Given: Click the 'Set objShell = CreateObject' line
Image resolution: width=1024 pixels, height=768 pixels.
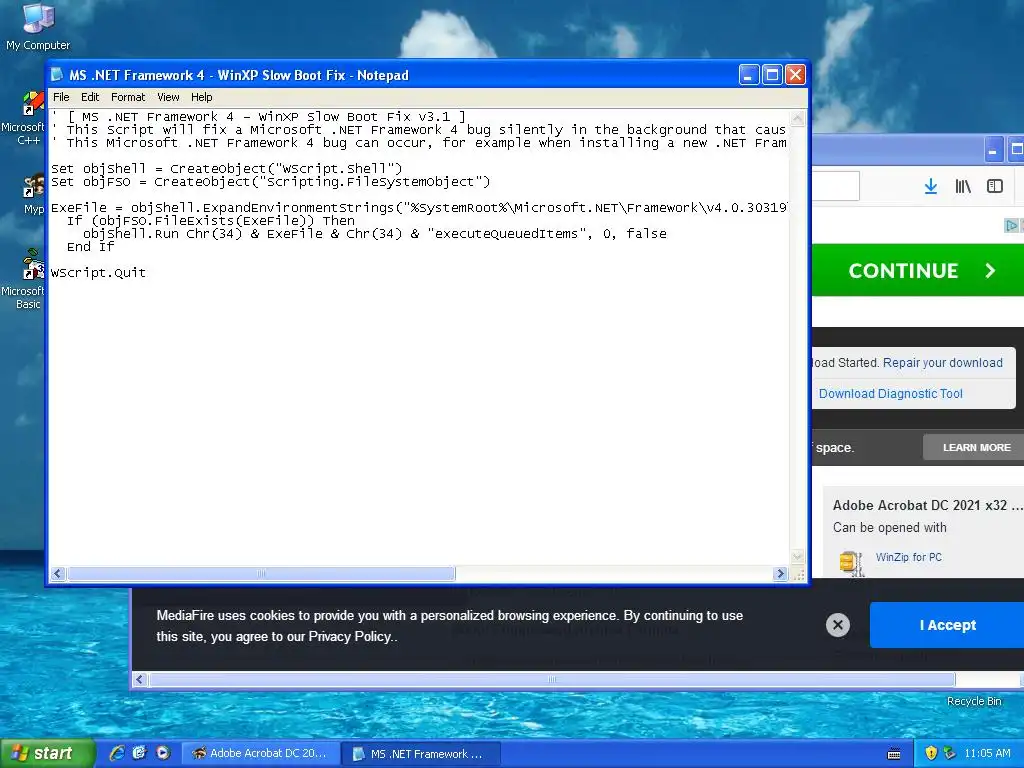Looking at the screenshot, I should (227, 168).
